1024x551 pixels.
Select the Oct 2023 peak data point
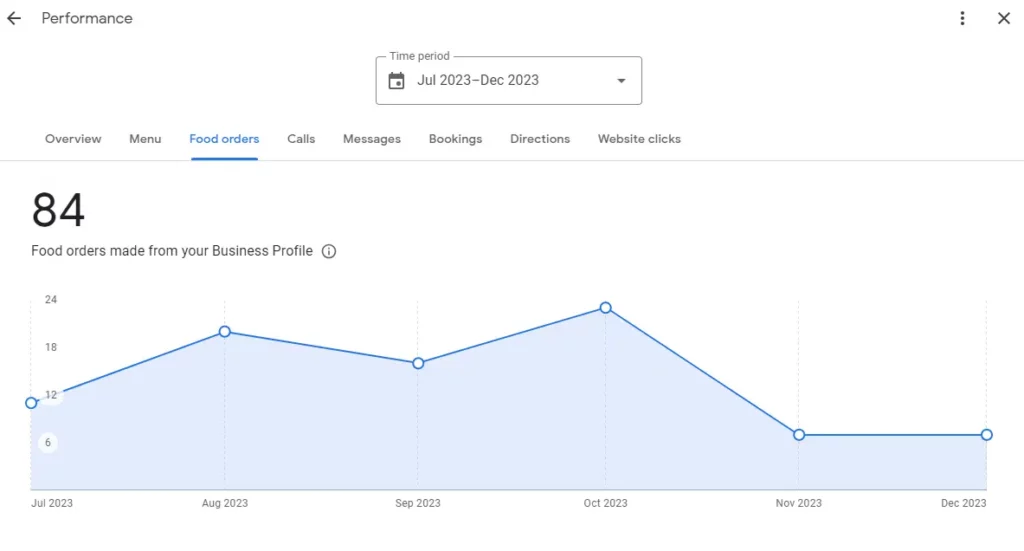pyautogui.click(x=605, y=308)
